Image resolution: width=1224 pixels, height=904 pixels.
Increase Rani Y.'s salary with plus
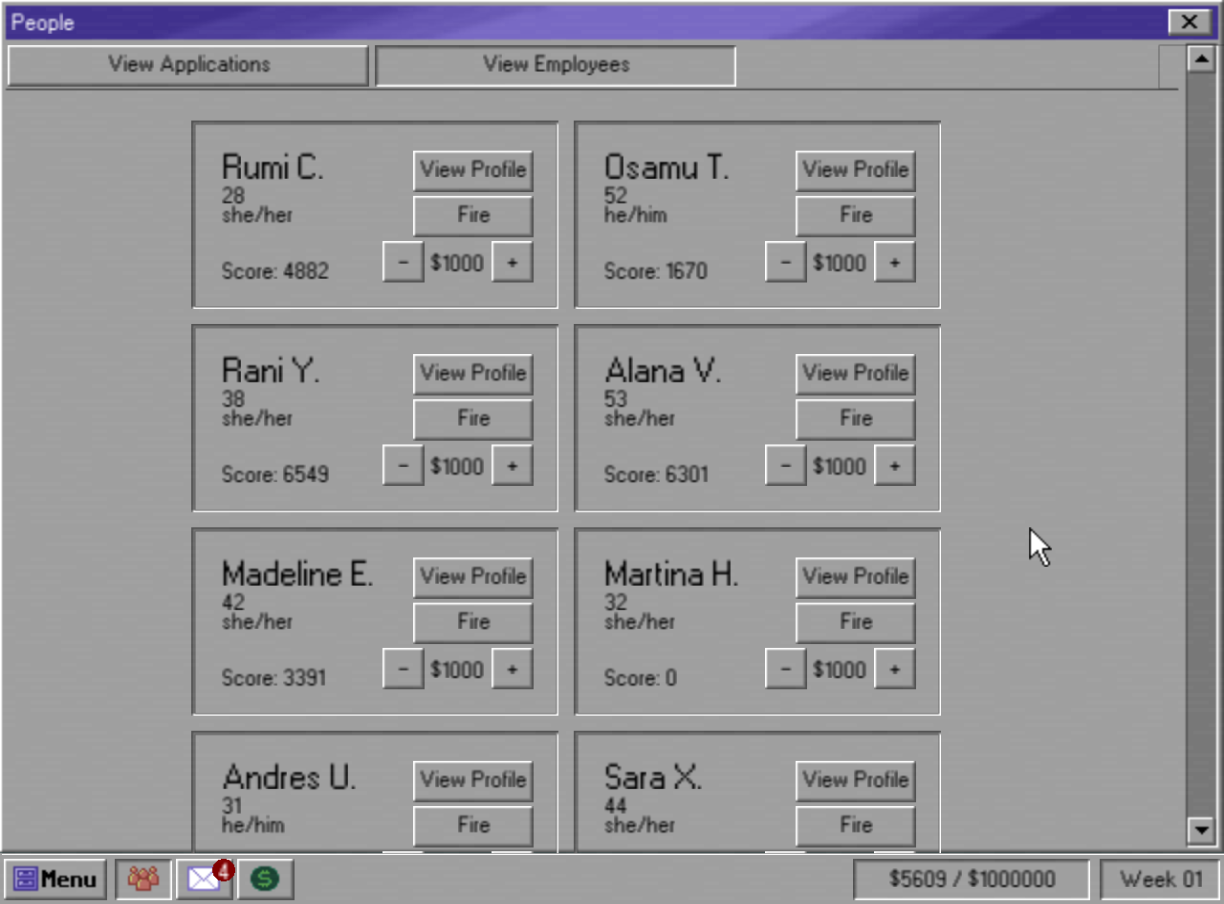tap(512, 466)
